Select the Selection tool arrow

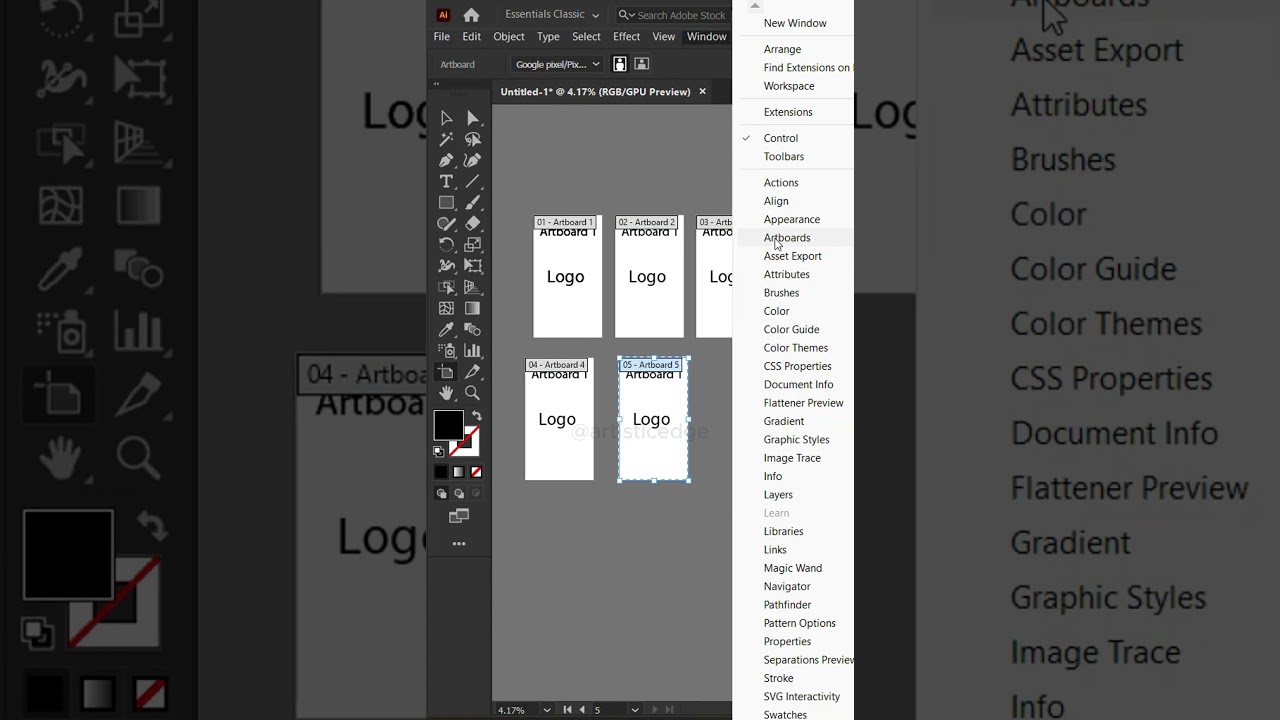point(446,118)
